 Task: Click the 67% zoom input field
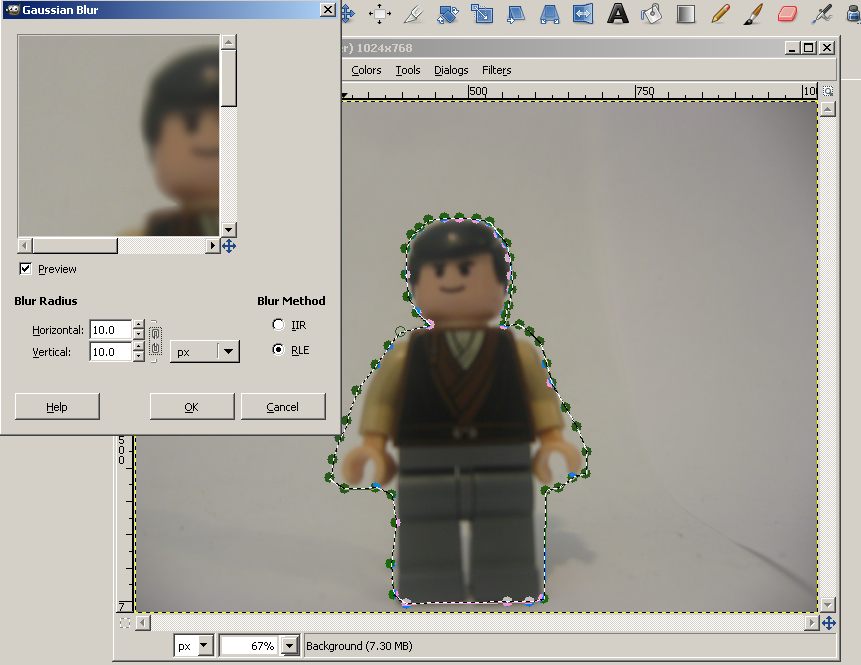[x=250, y=646]
